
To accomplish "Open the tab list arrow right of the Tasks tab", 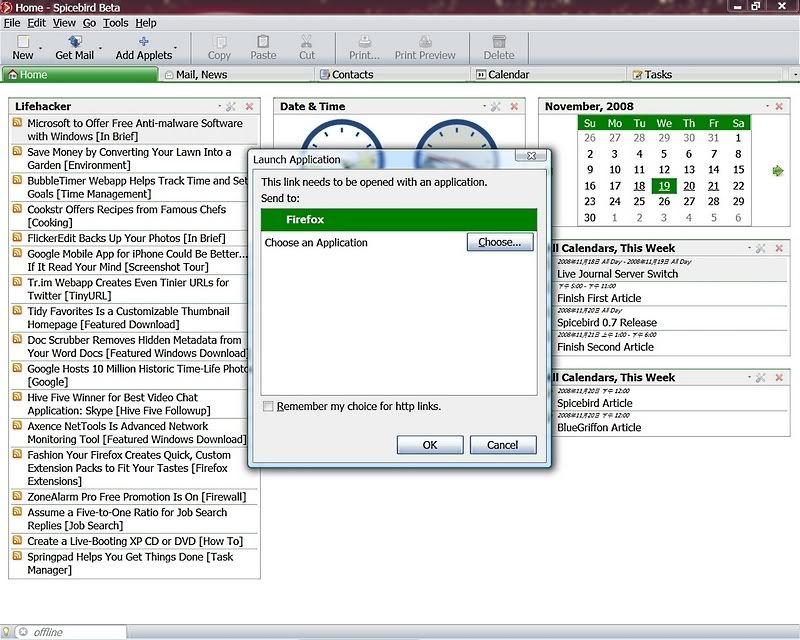I will (x=795, y=75).
